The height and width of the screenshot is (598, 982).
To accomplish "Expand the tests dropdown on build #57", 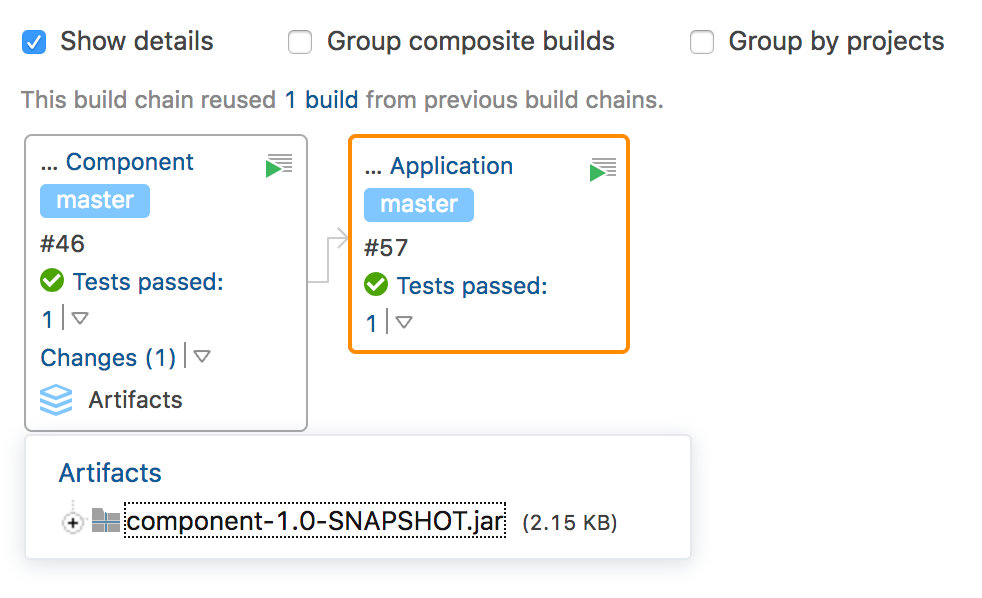I will (404, 323).
